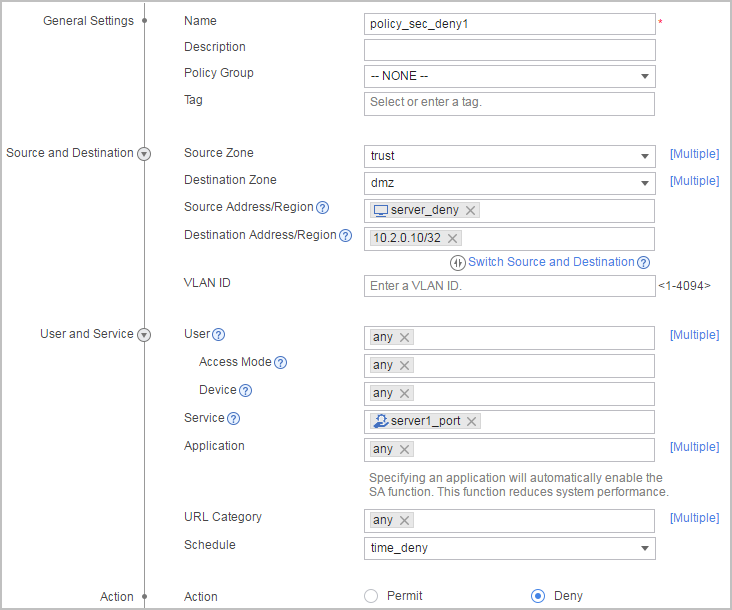Screen dimensions: 732x610
Task: Select the Deny action radio button
Action: pos(538,596)
